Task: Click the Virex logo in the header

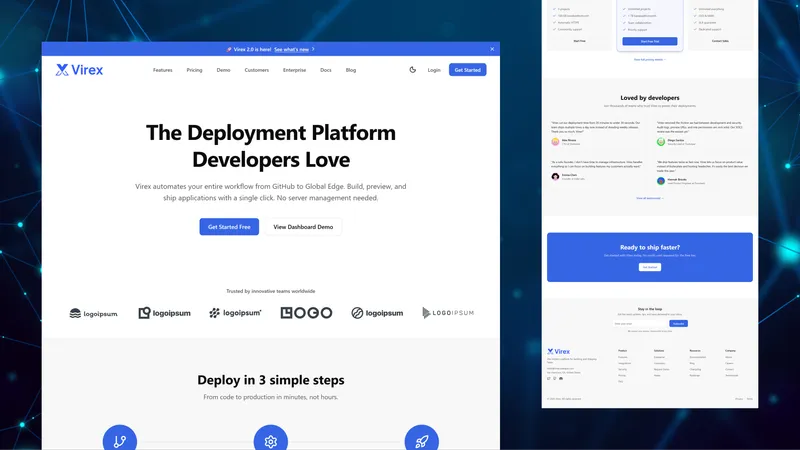Action: [79, 70]
